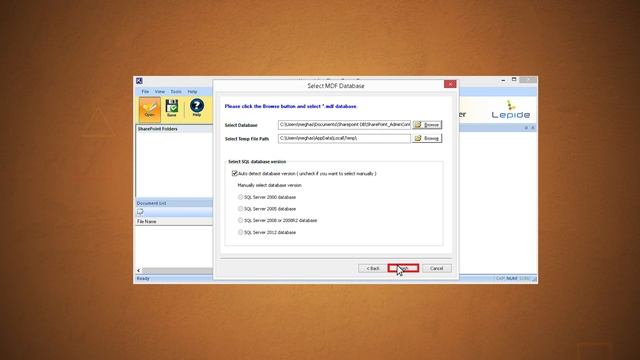Select SQL Server 2008 or 2008R2 database
640x360 pixels.
[240, 220]
